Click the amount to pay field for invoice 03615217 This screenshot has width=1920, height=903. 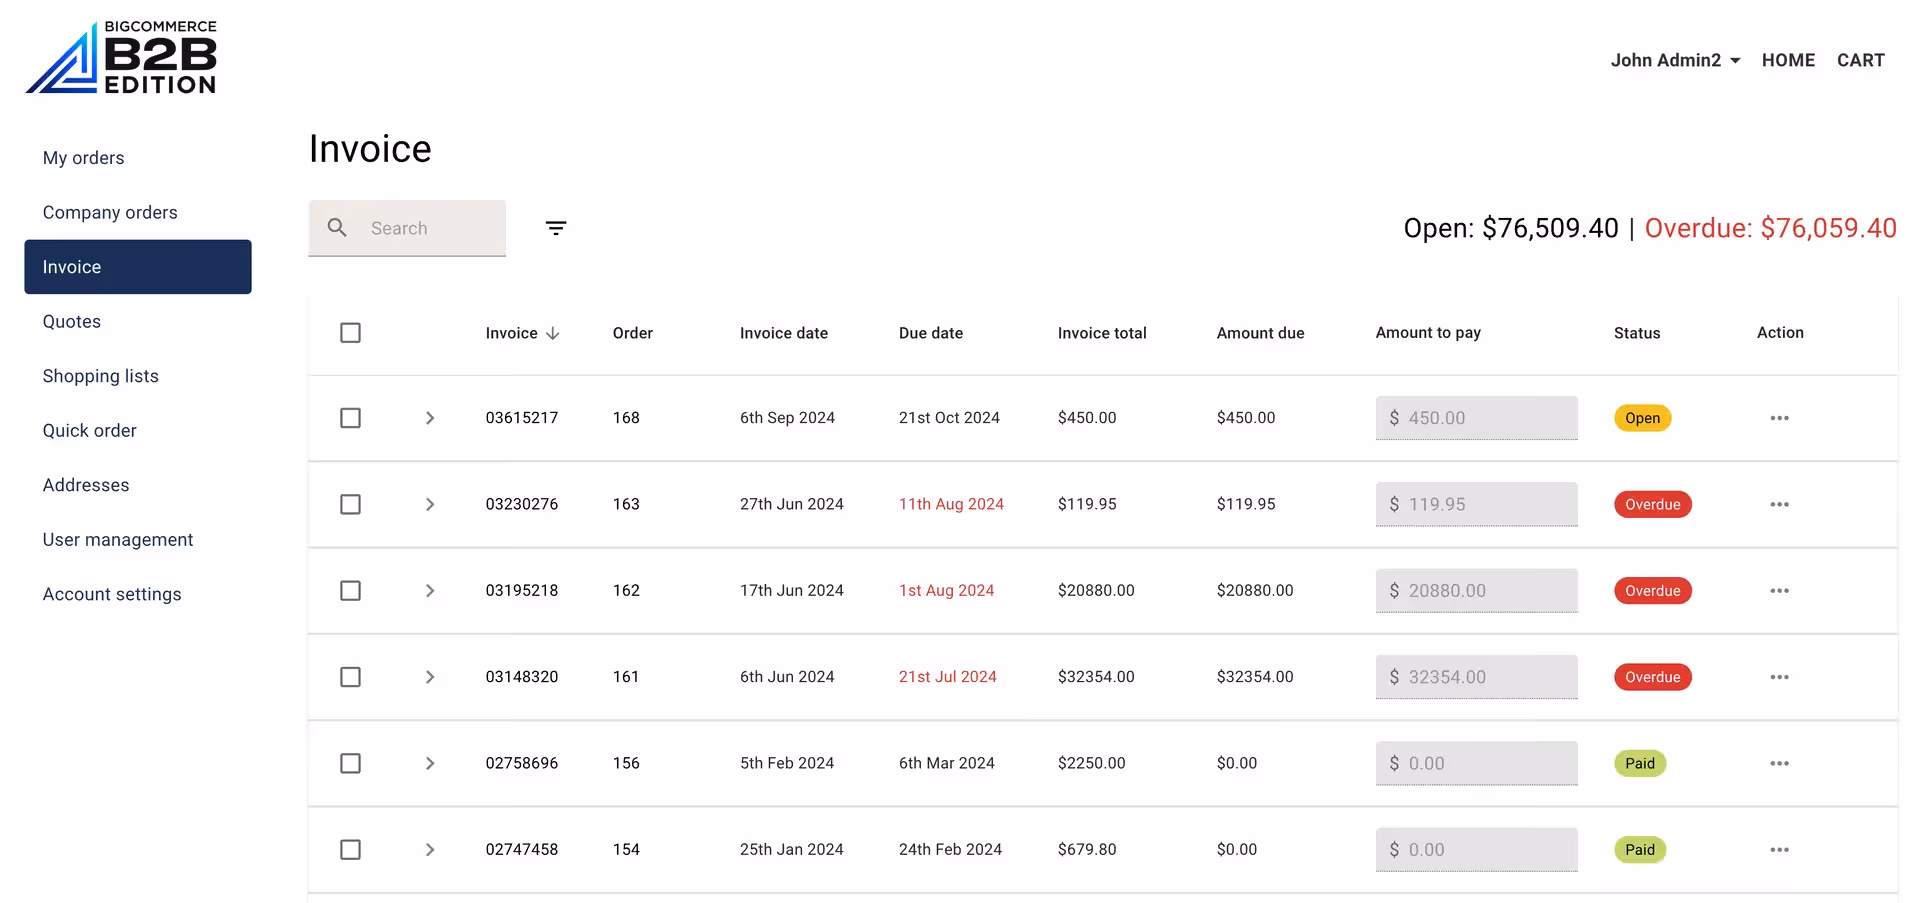click(x=1476, y=418)
